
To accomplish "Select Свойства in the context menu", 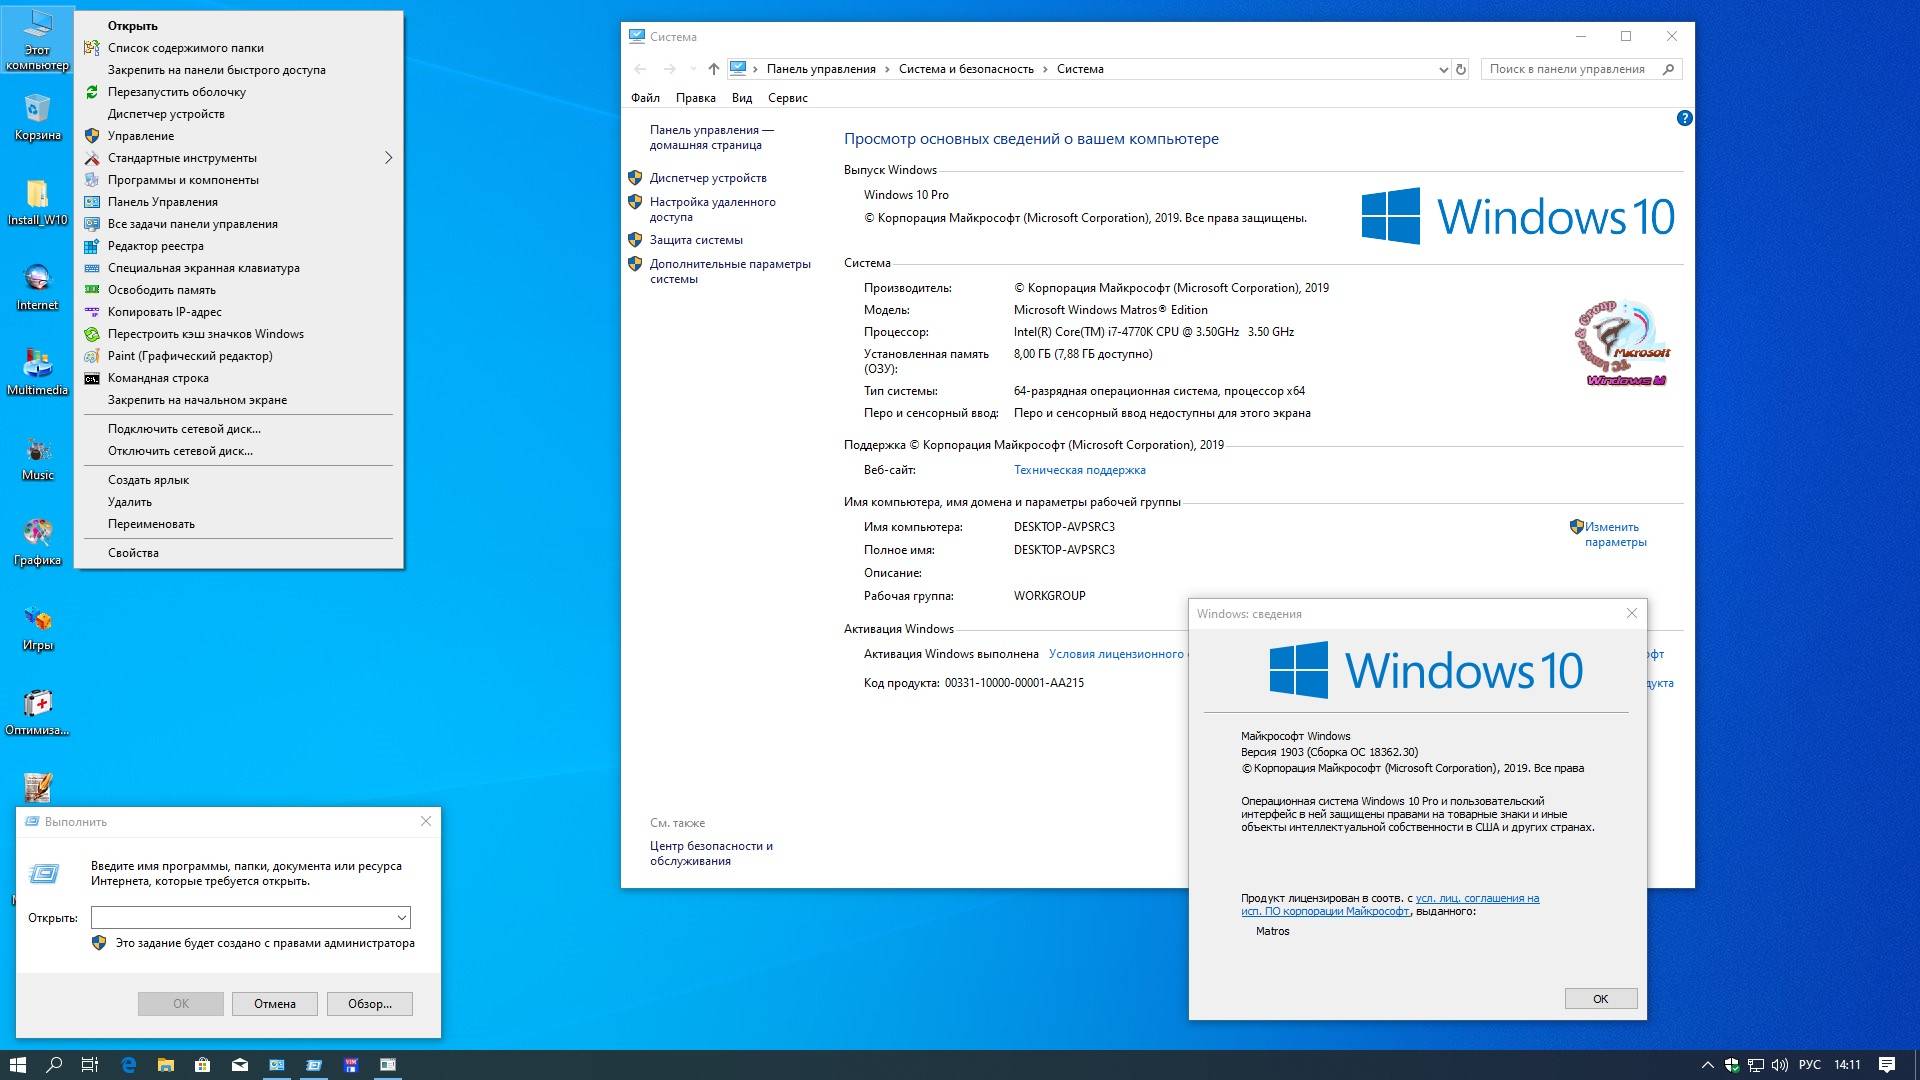I will [240, 553].
